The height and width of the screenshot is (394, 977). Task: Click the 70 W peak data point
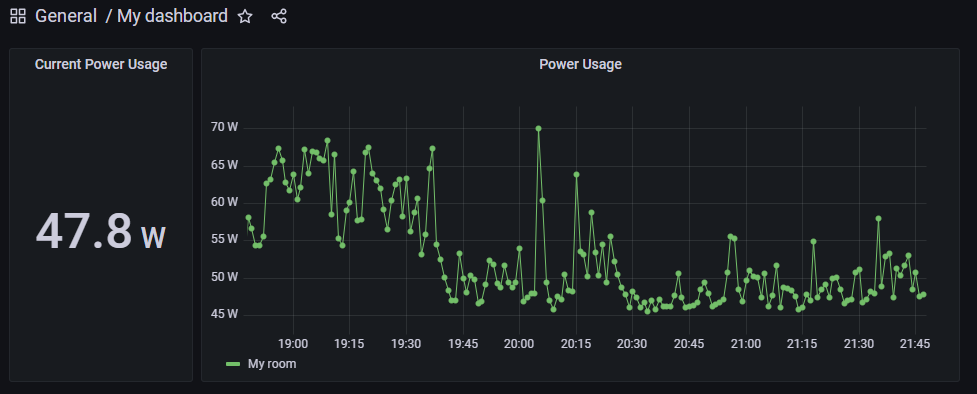(x=538, y=128)
